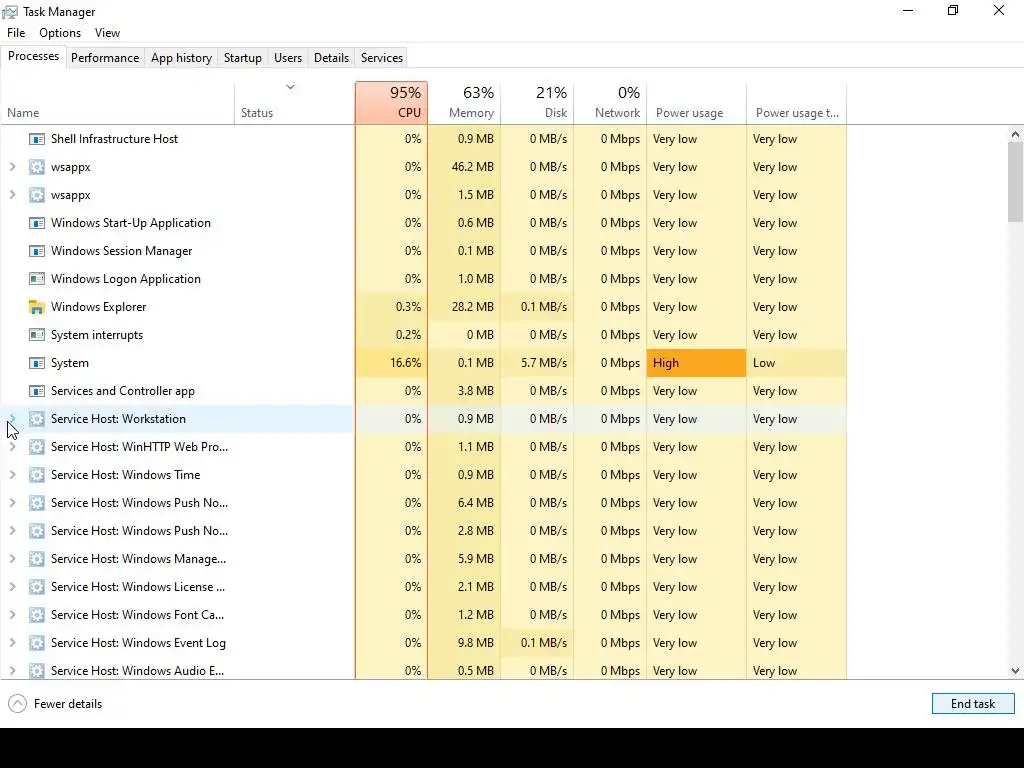Expand Service Host: Windows License row
Image resolution: width=1024 pixels, height=768 pixels.
(12, 587)
